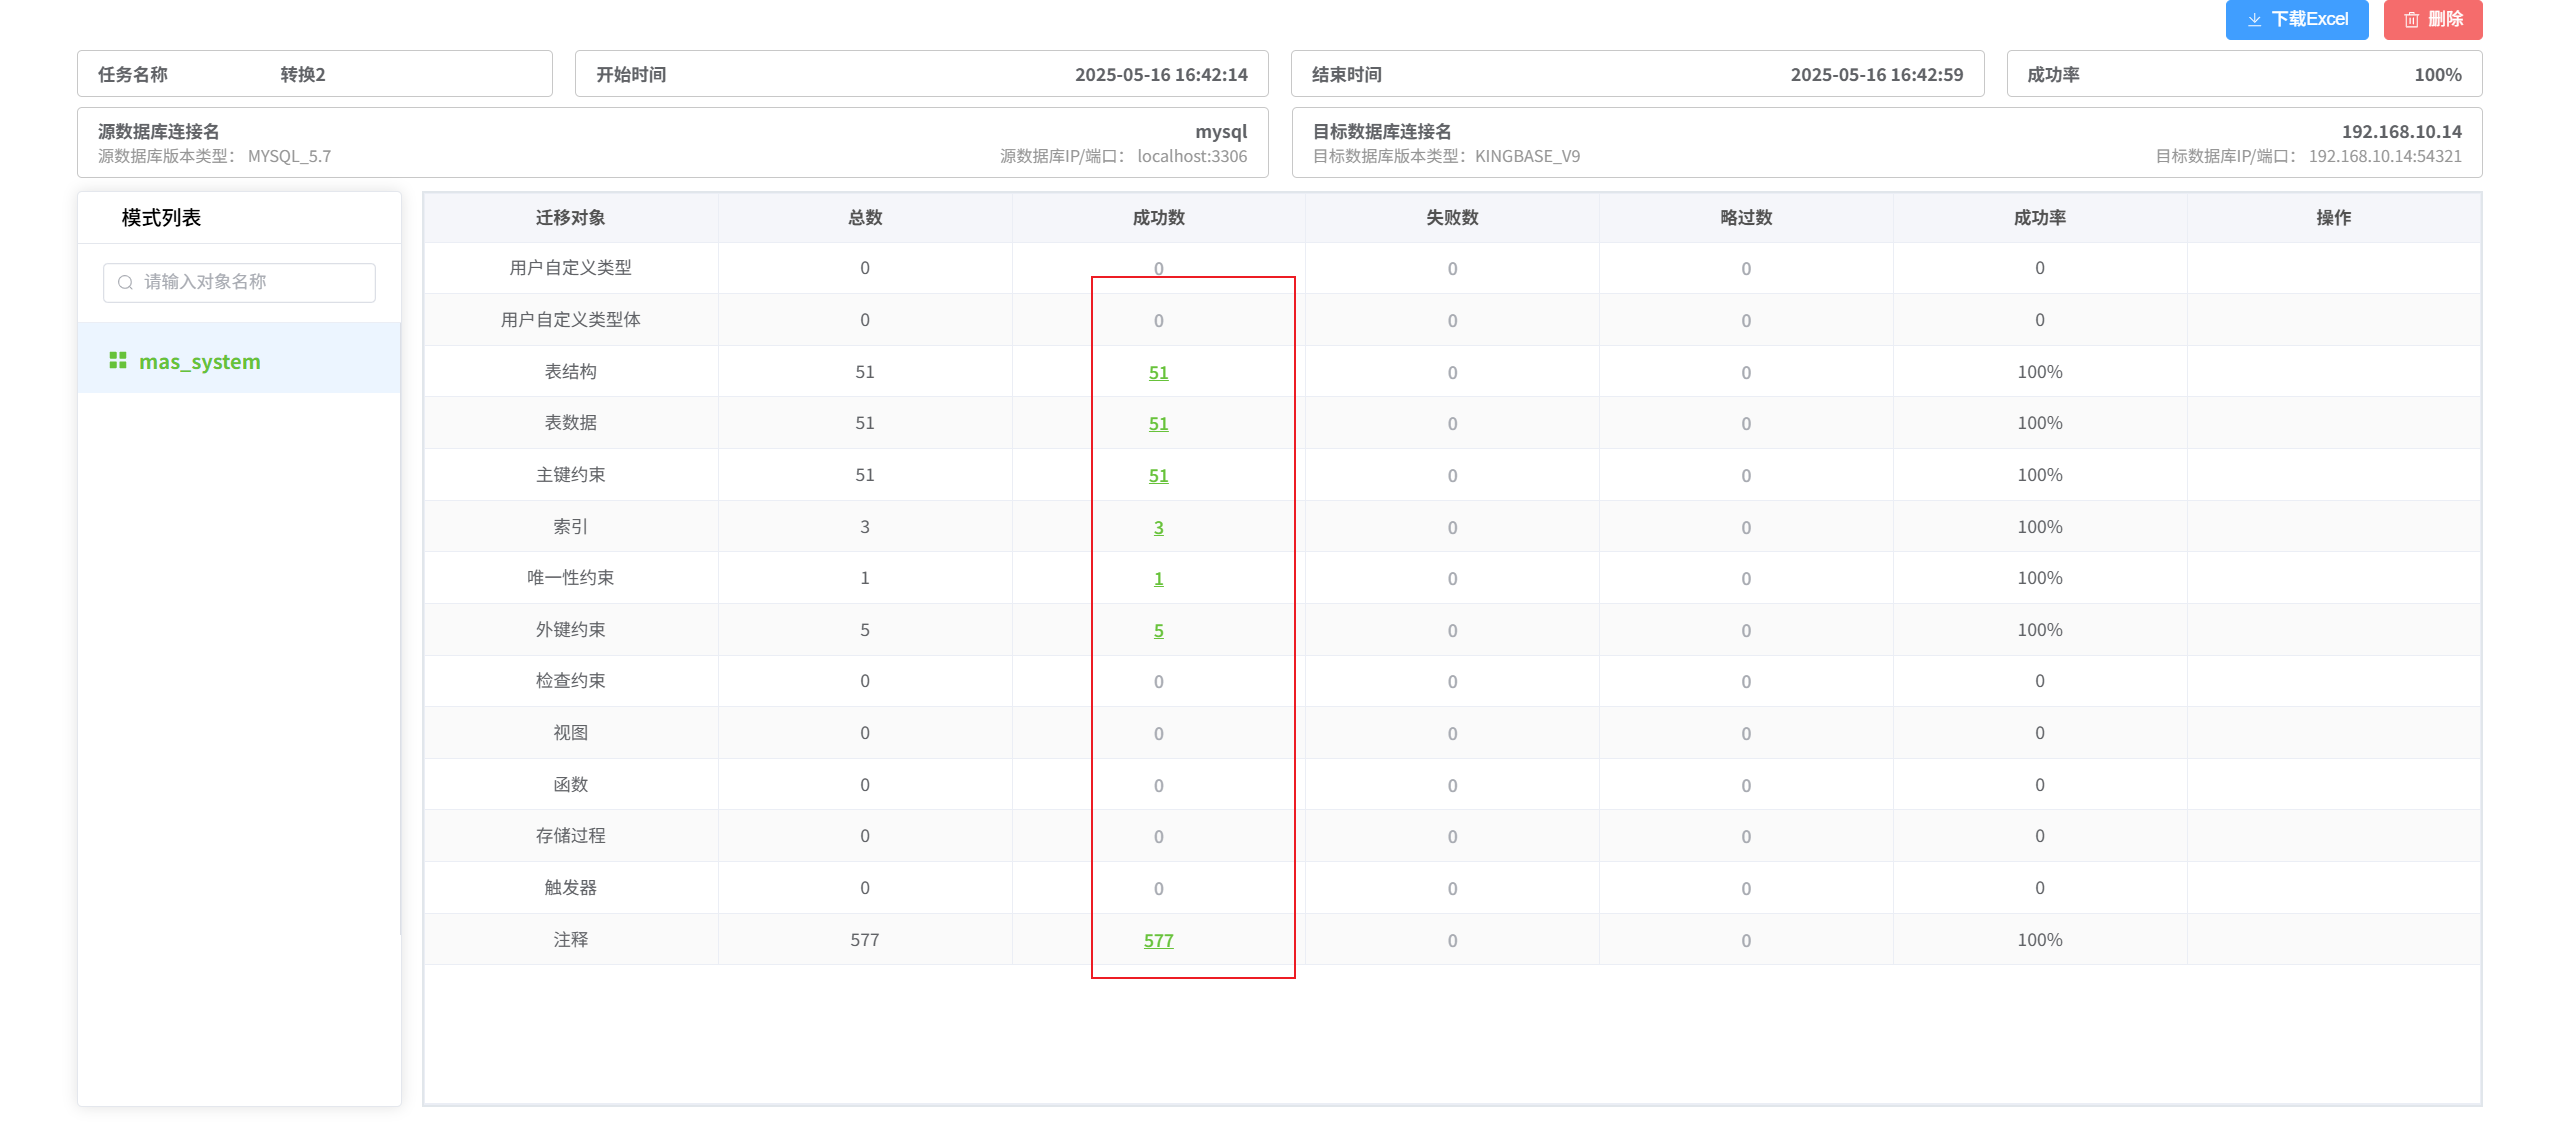Open the 51 success link for 主键约束

click(1158, 475)
